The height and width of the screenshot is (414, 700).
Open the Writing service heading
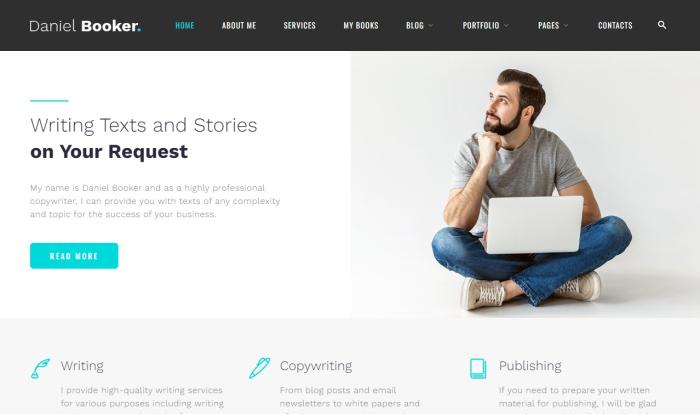click(x=82, y=366)
